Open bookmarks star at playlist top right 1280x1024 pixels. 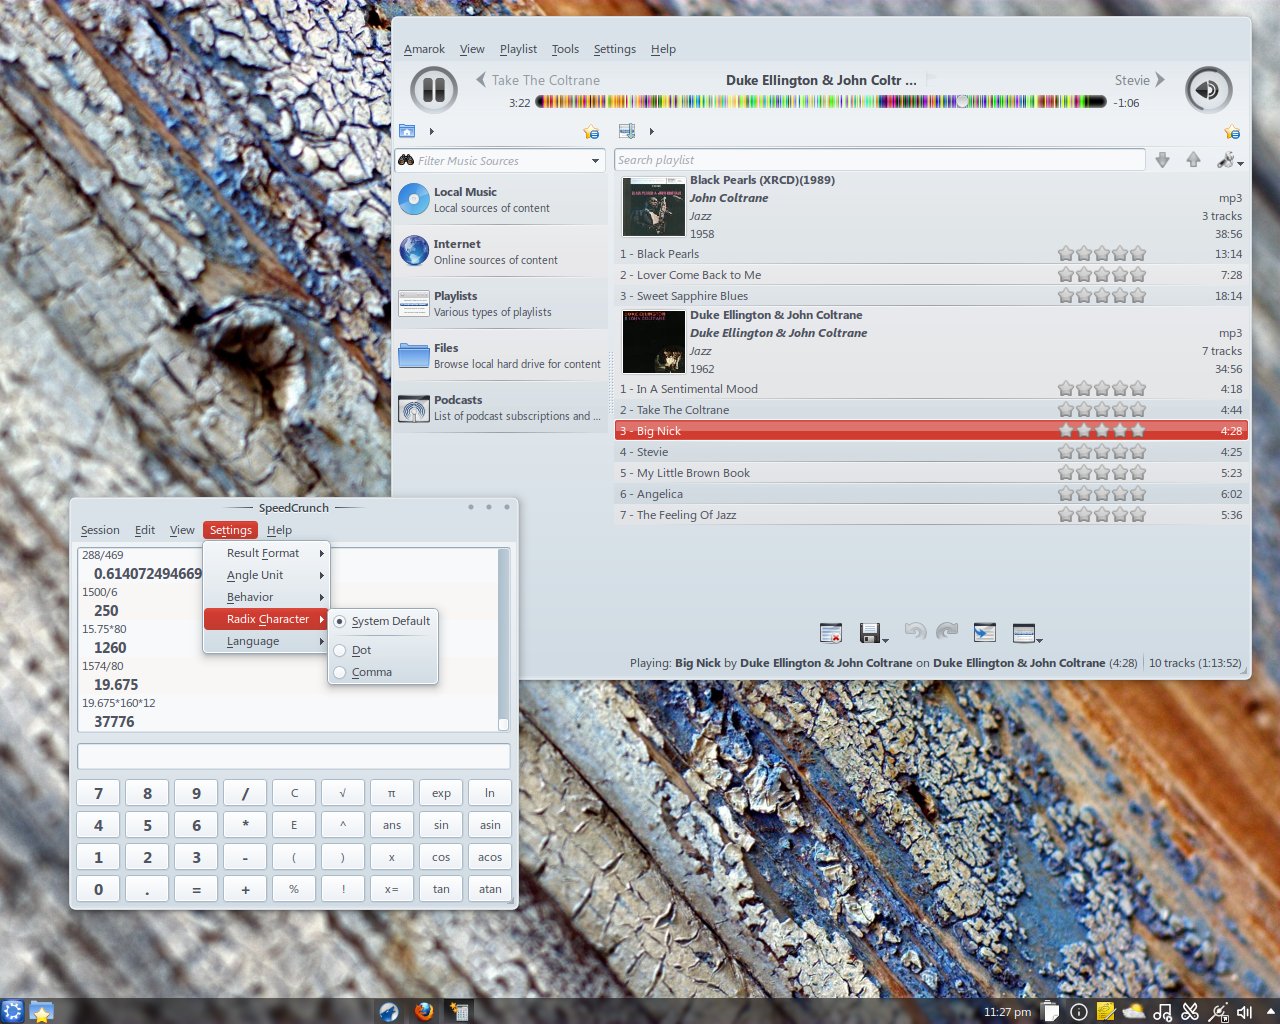[x=1232, y=132]
